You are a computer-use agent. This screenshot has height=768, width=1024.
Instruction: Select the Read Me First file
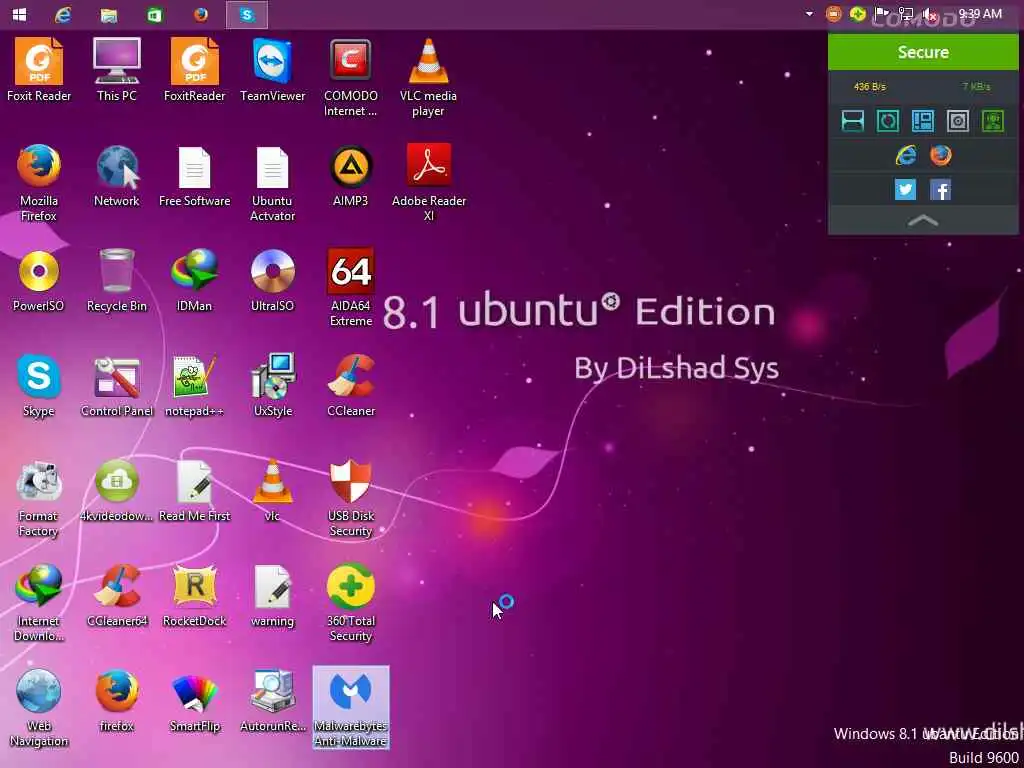(195, 491)
